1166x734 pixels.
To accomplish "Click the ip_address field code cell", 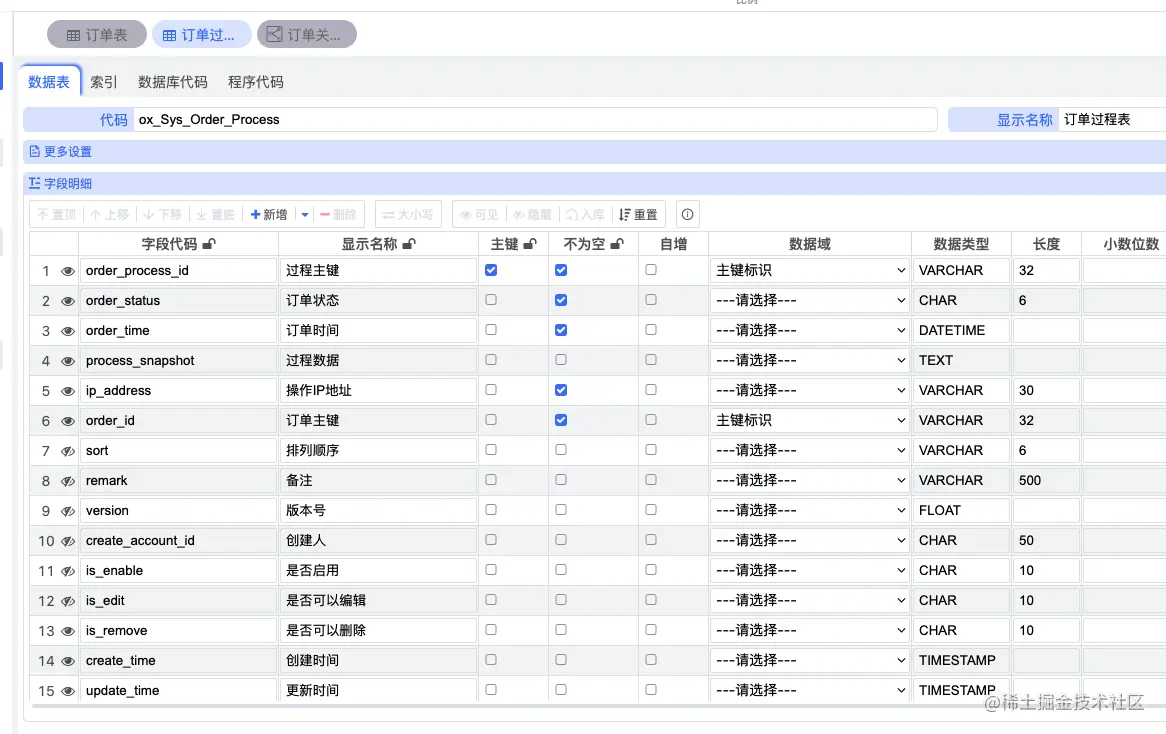I will pos(178,390).
